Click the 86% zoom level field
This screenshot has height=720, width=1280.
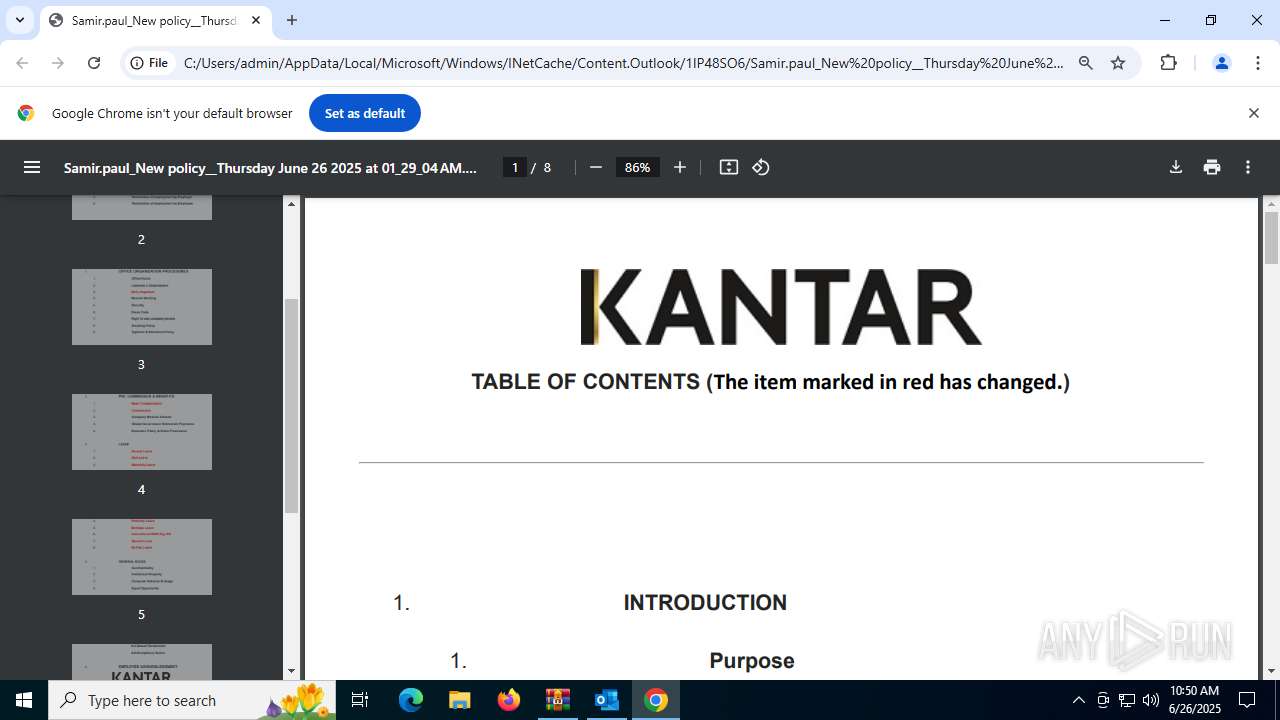click(638, 167)
